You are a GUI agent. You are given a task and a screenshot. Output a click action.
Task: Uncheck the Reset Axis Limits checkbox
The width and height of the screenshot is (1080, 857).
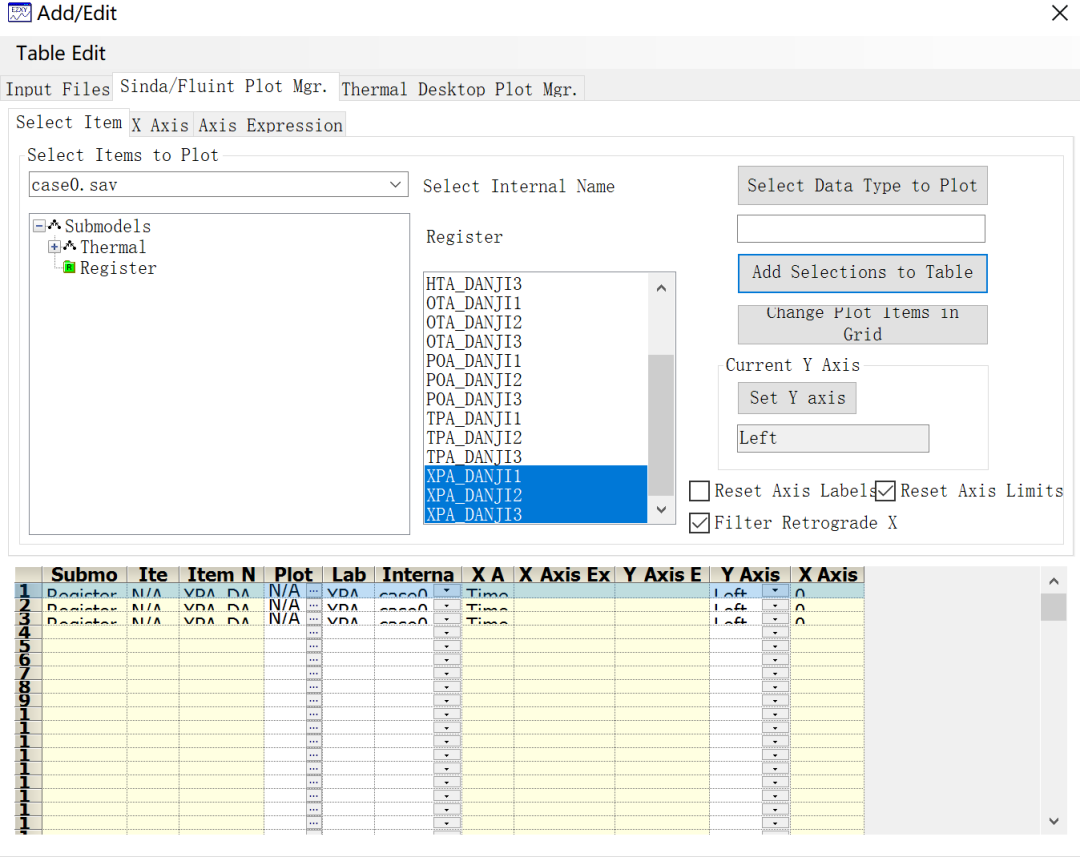tap(885, 491)
